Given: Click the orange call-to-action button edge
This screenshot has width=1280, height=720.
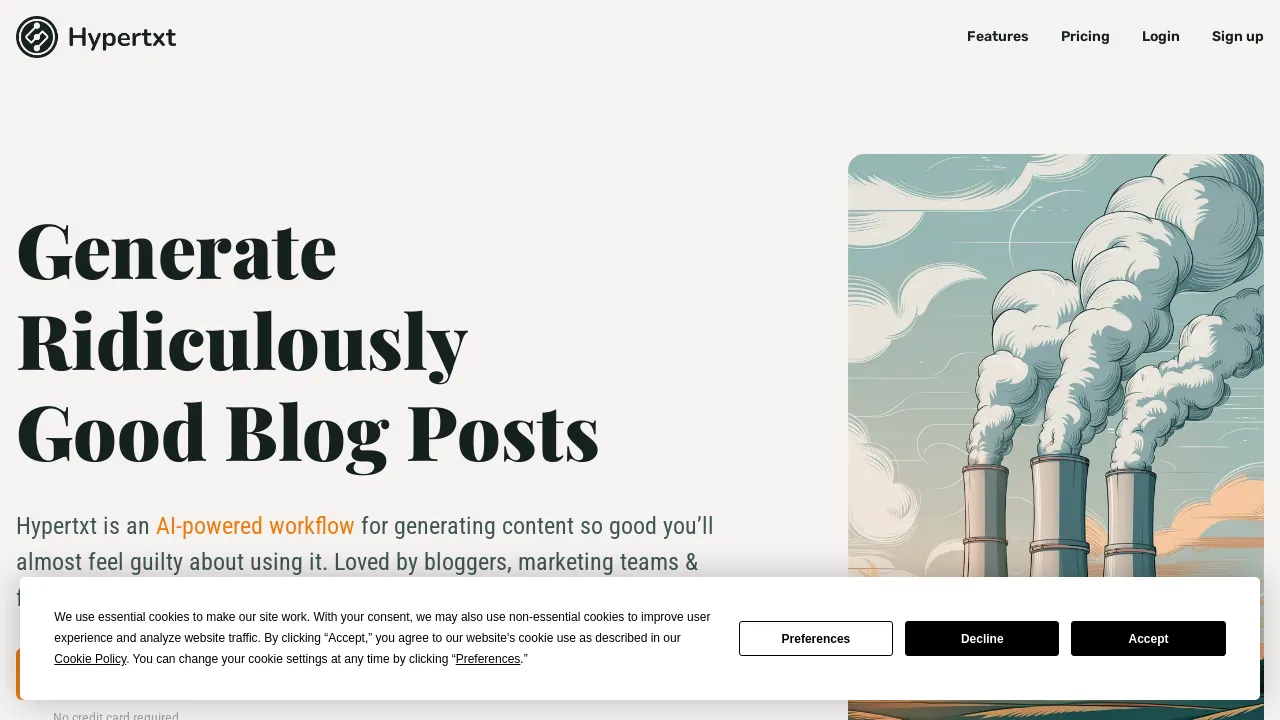Looking at the screenshot, I should [18, 674].
